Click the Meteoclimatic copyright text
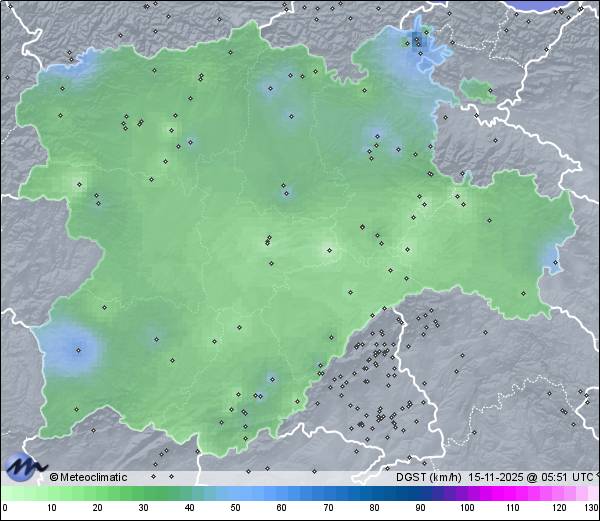 tap(89, 477)
